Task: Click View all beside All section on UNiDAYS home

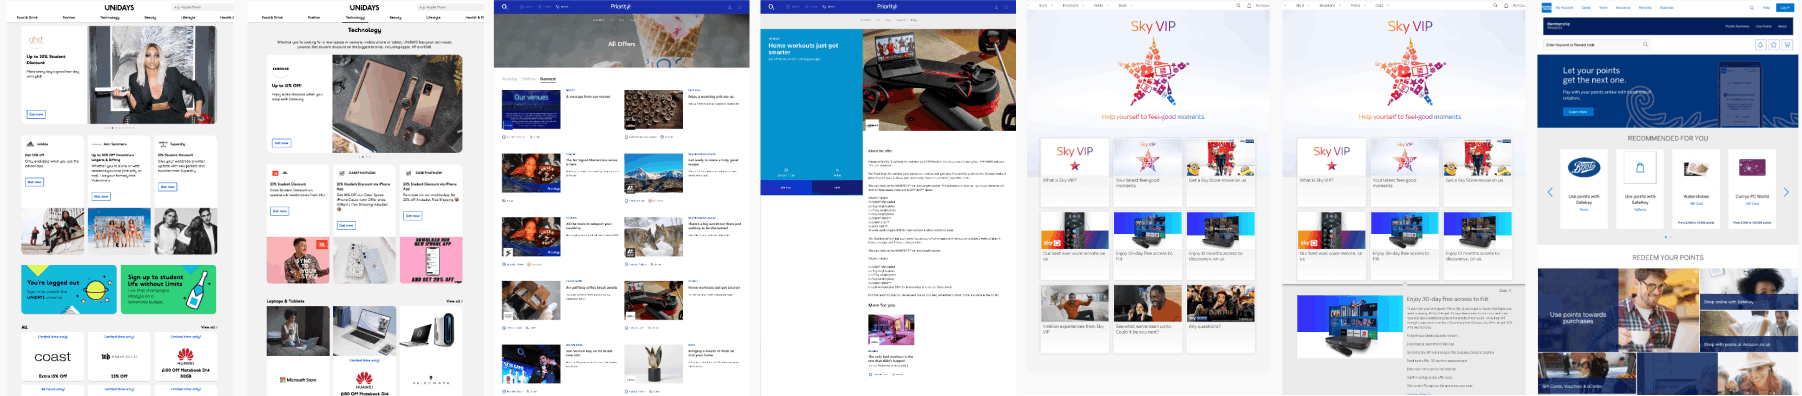Action: coord(208,327)
